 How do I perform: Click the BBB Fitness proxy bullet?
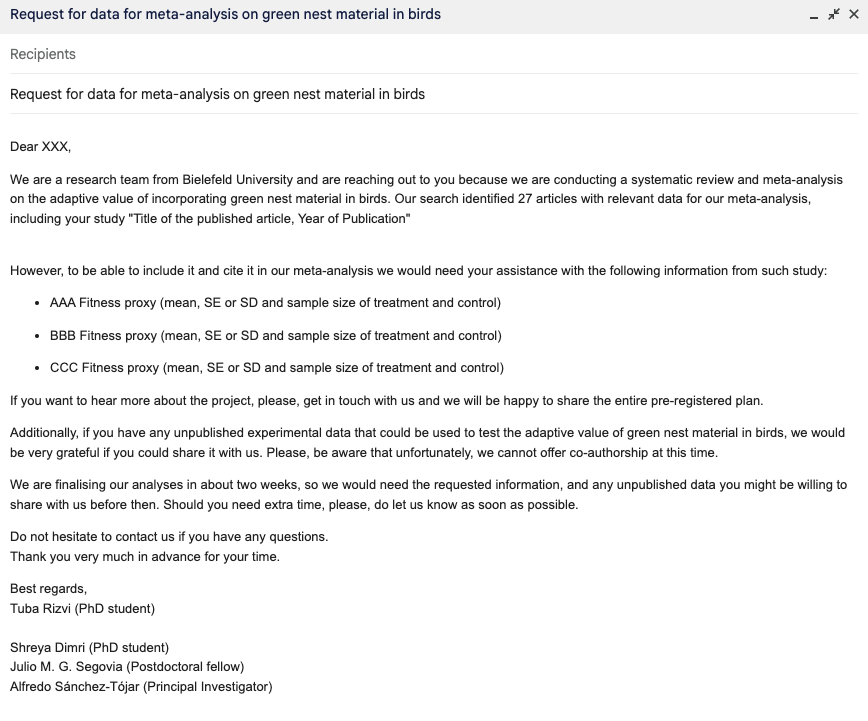point(275,335)
